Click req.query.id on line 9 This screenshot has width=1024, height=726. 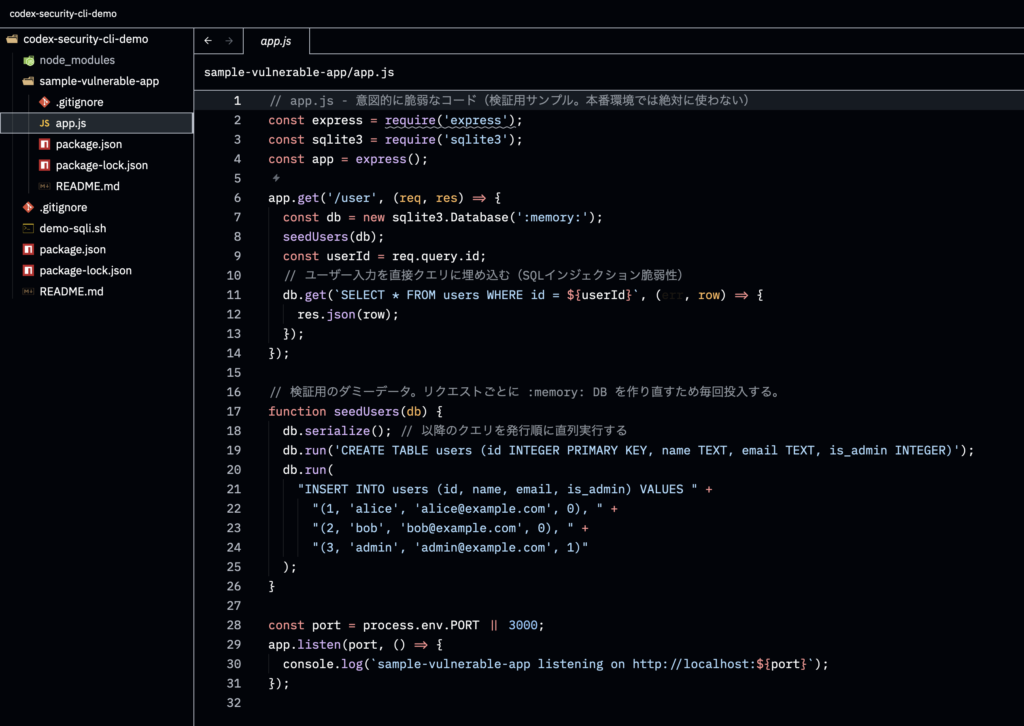tap(436, 256)
